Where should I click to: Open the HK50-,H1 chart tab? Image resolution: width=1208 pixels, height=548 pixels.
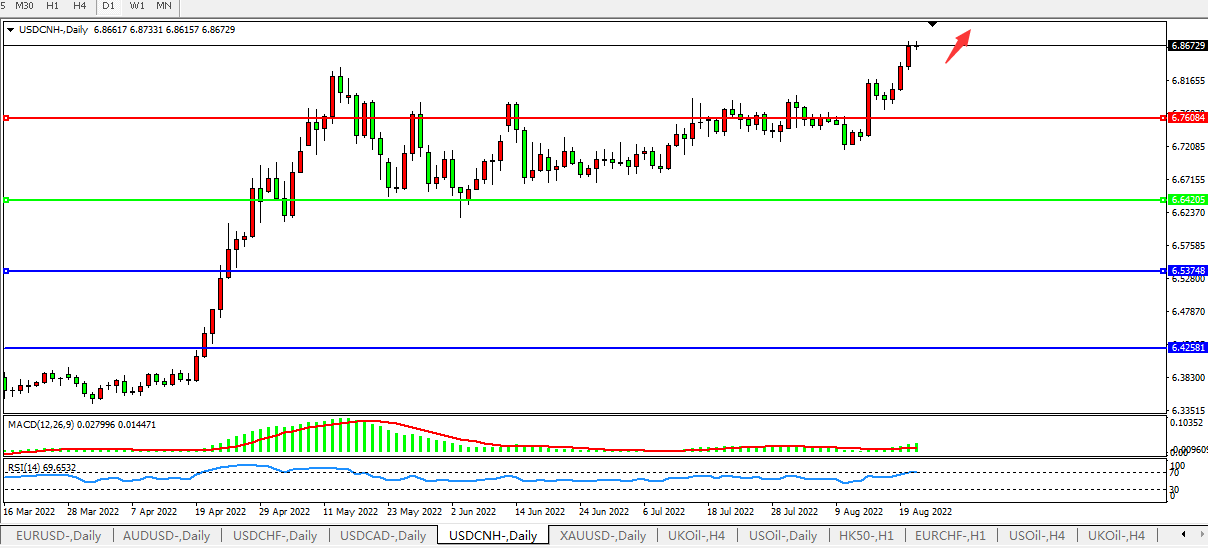click(x=866, y=535)
